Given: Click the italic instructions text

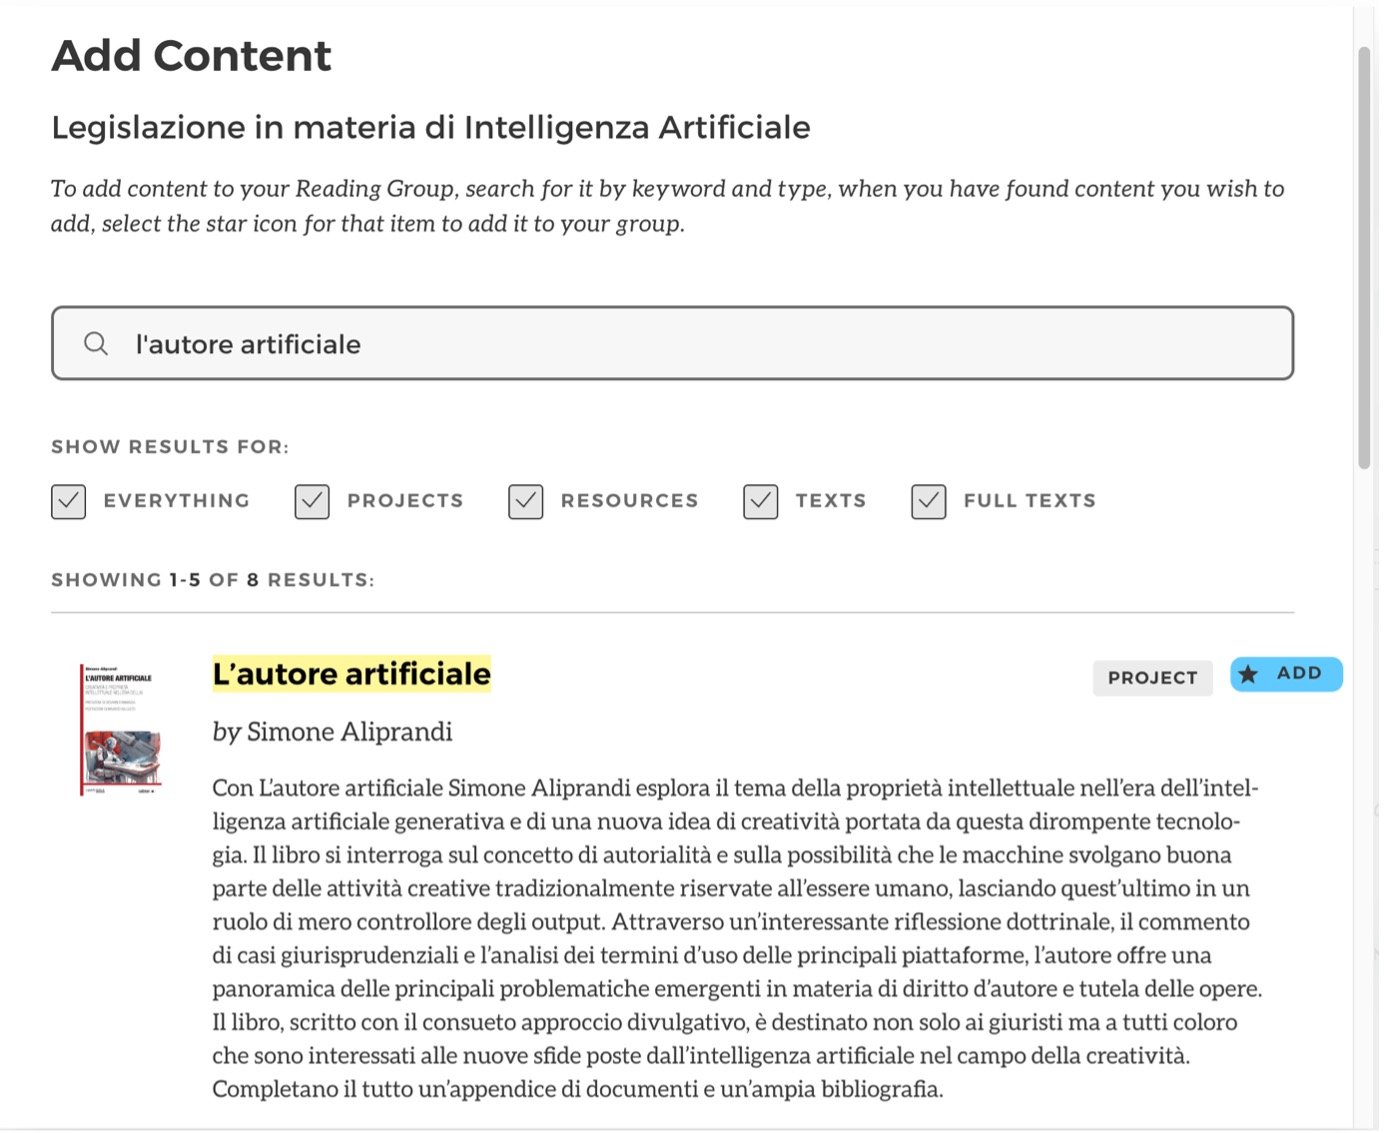Looking at the screenshot, I should (x=667, y=206).
